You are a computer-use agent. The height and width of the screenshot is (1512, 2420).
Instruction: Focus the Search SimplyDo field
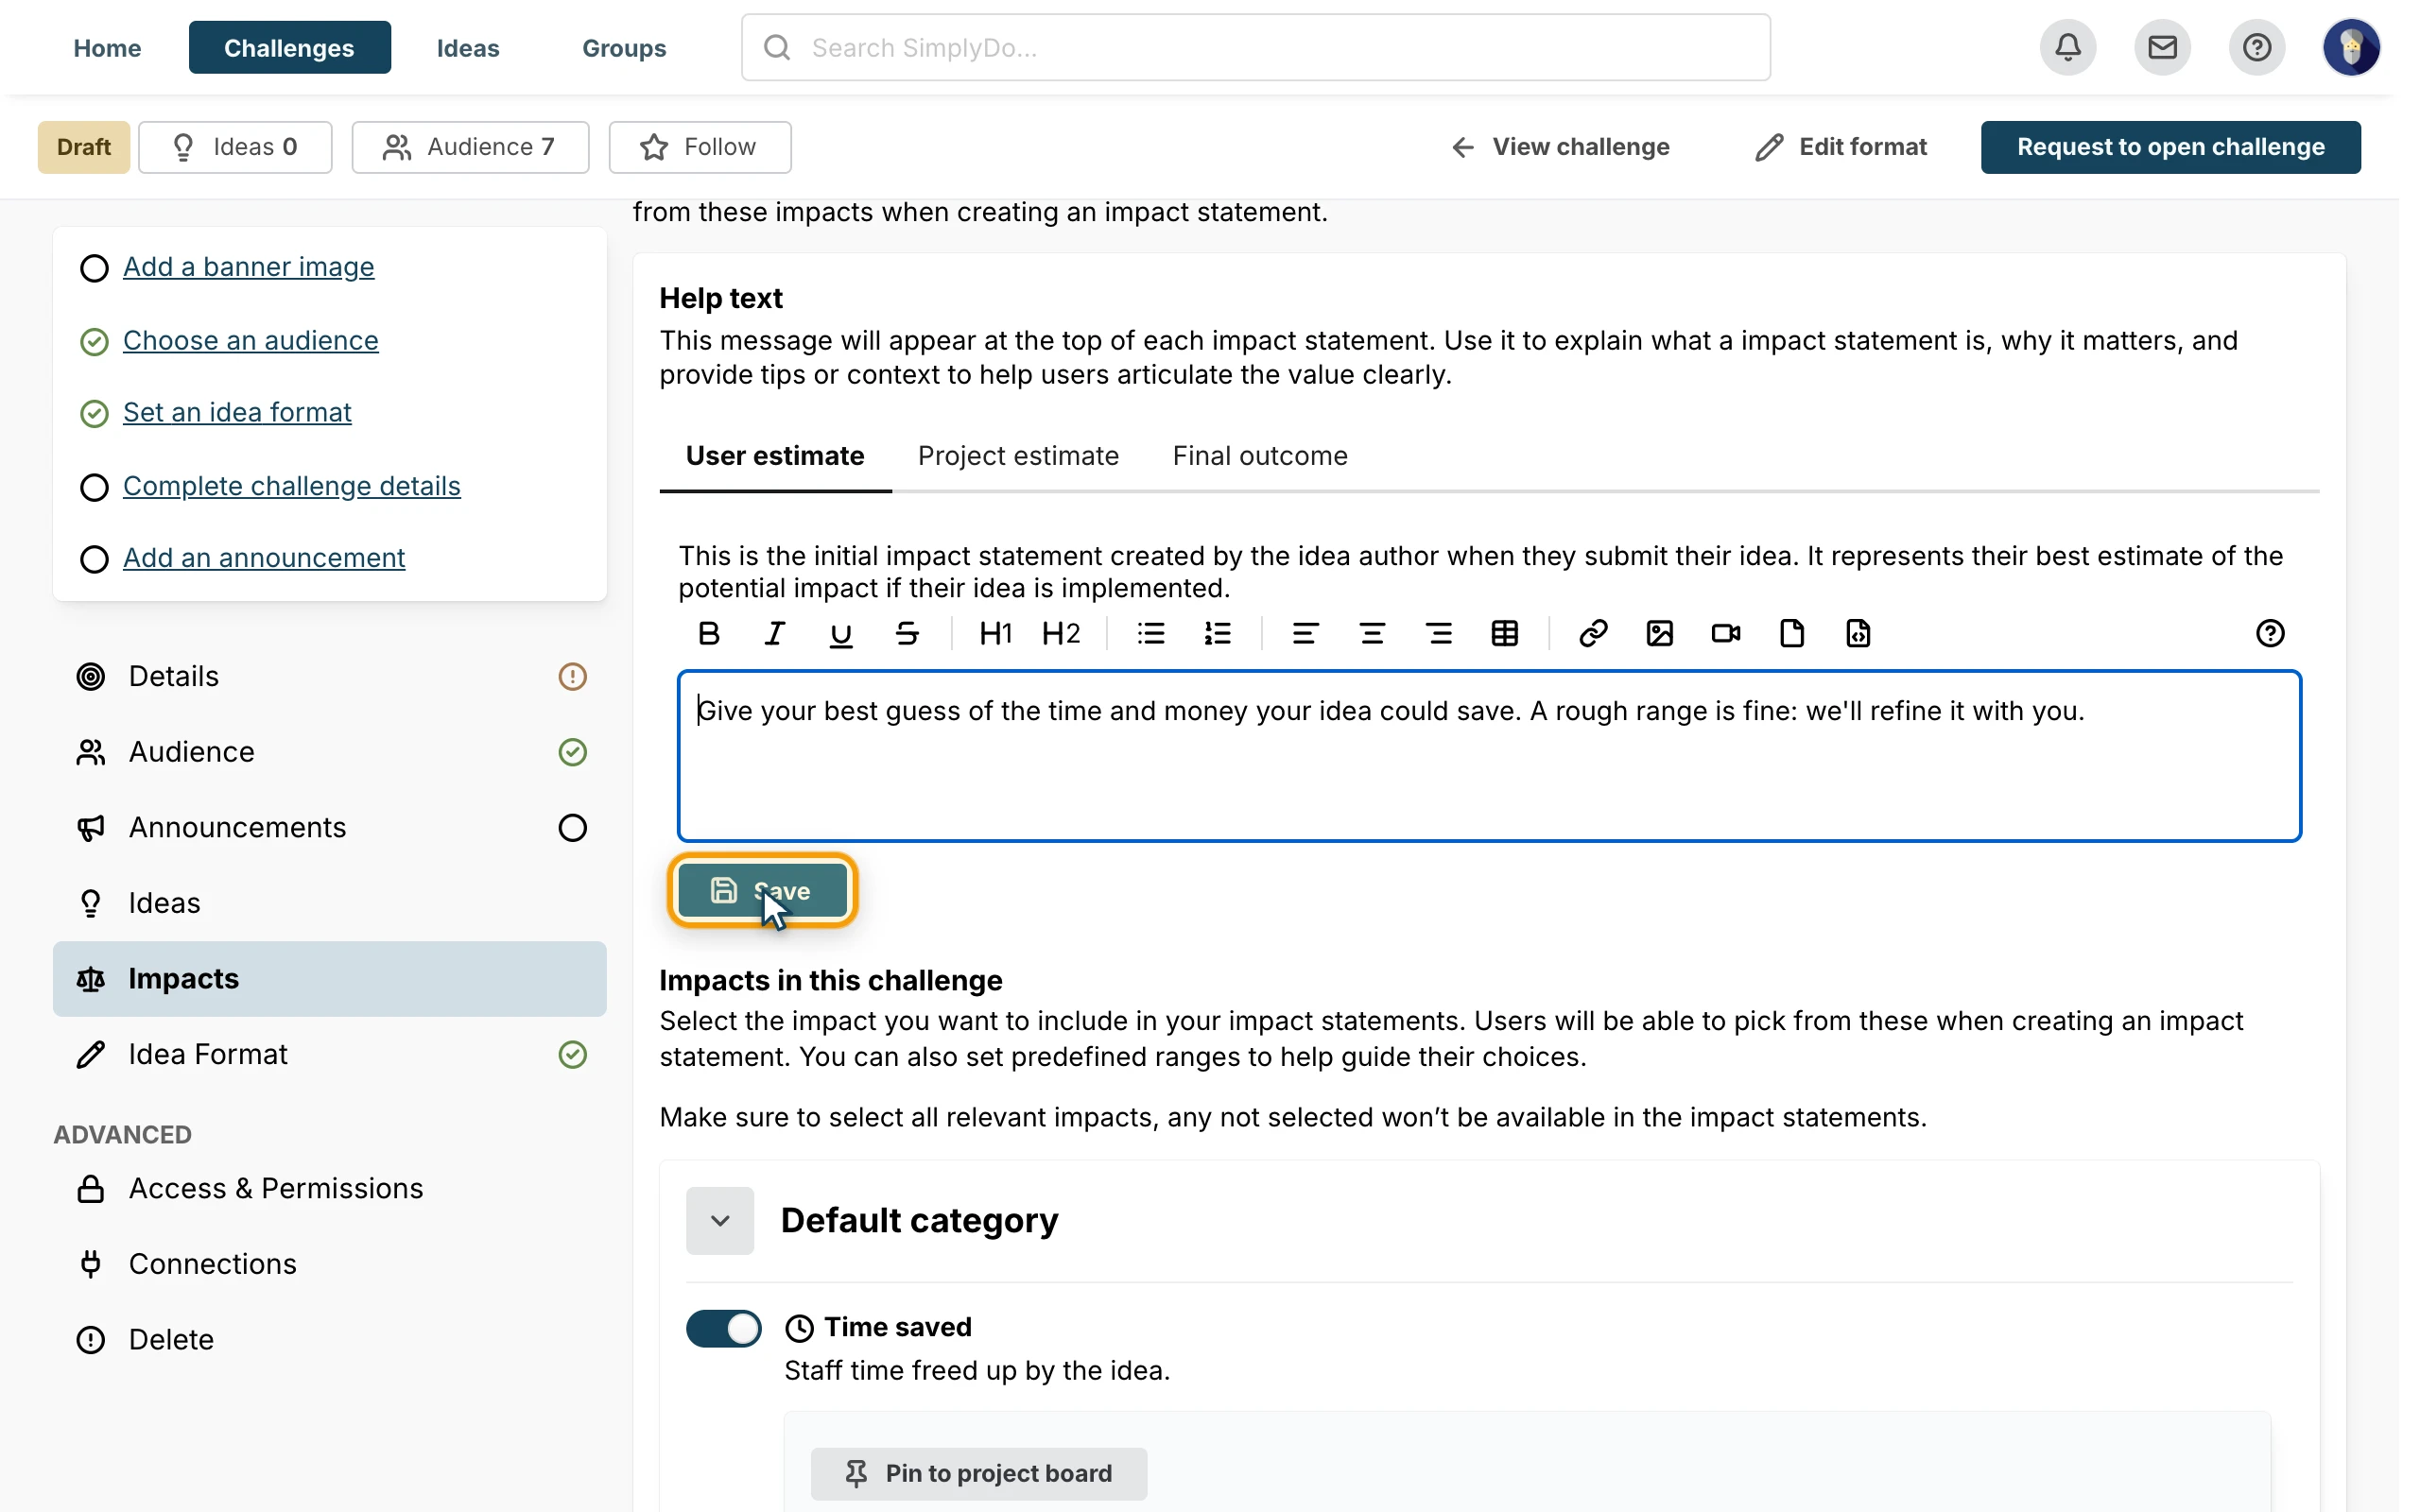coord(1256,47)
